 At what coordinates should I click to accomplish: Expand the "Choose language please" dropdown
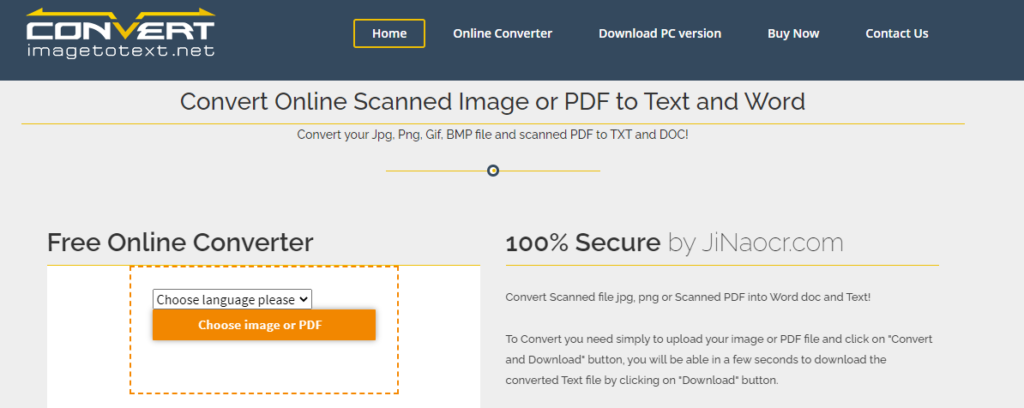click(231, 299)
